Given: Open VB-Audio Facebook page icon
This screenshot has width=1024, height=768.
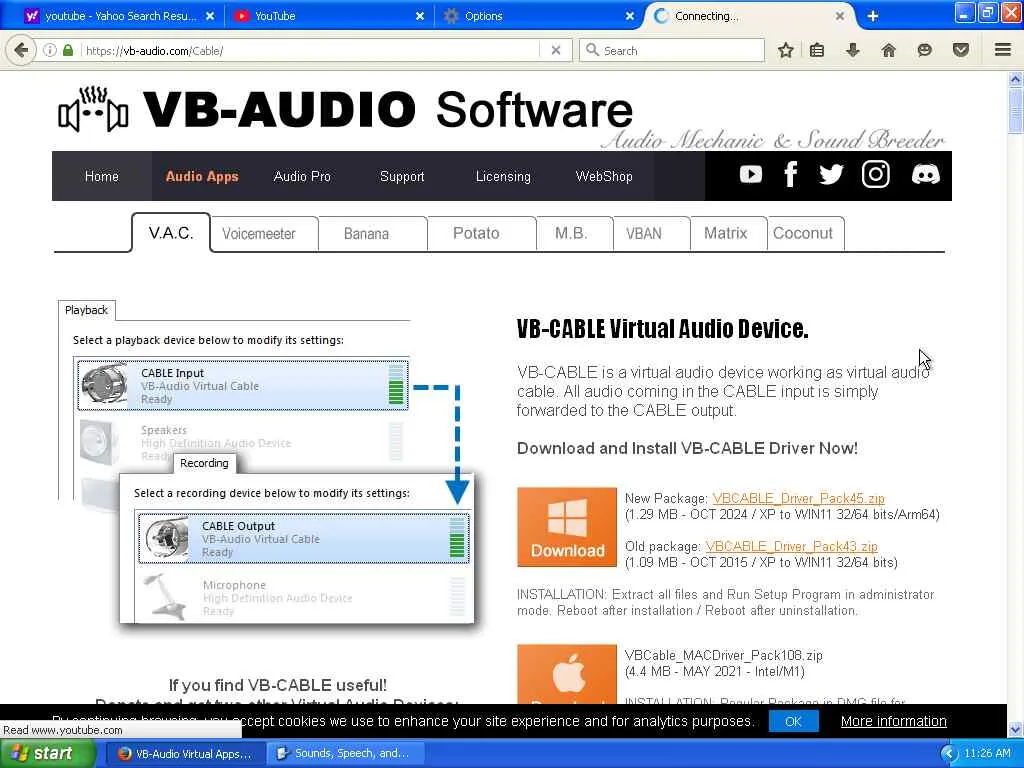Looking at the screenshot, I should [x=790, y=174].
